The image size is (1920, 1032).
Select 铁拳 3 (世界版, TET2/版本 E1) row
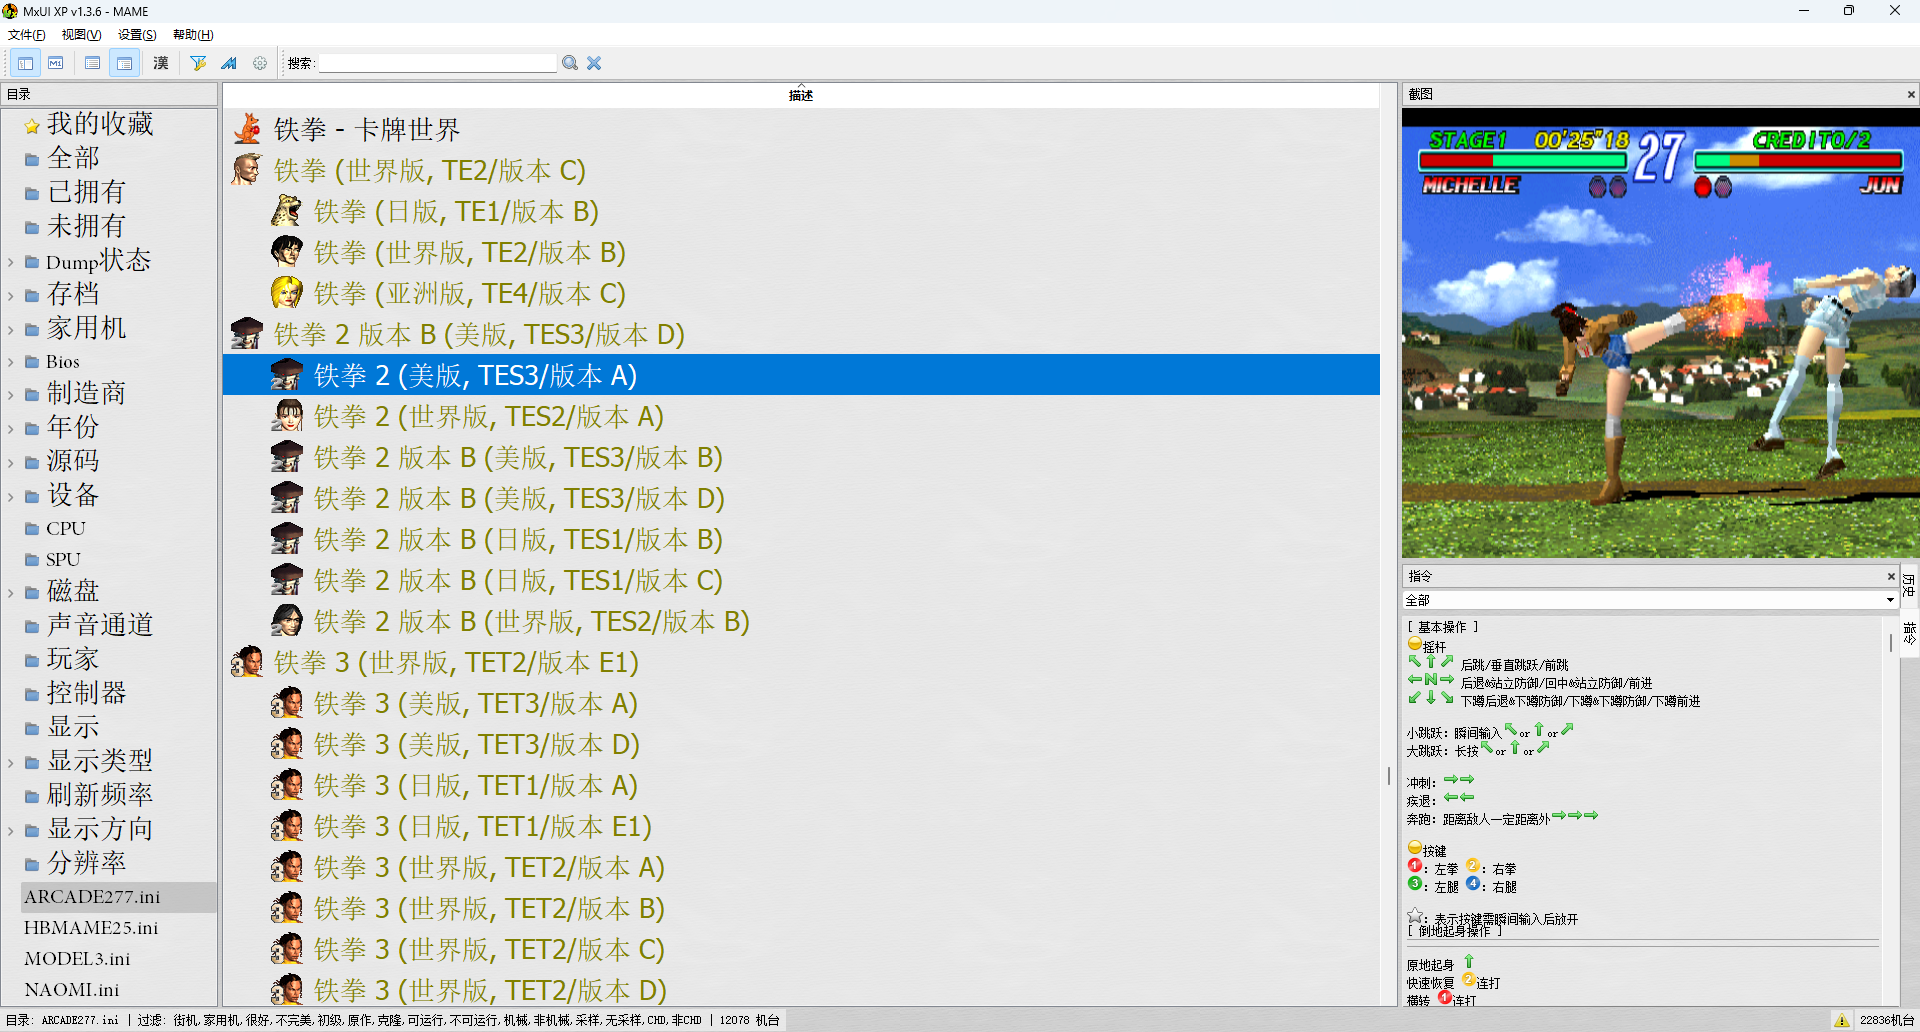(801, 662)
